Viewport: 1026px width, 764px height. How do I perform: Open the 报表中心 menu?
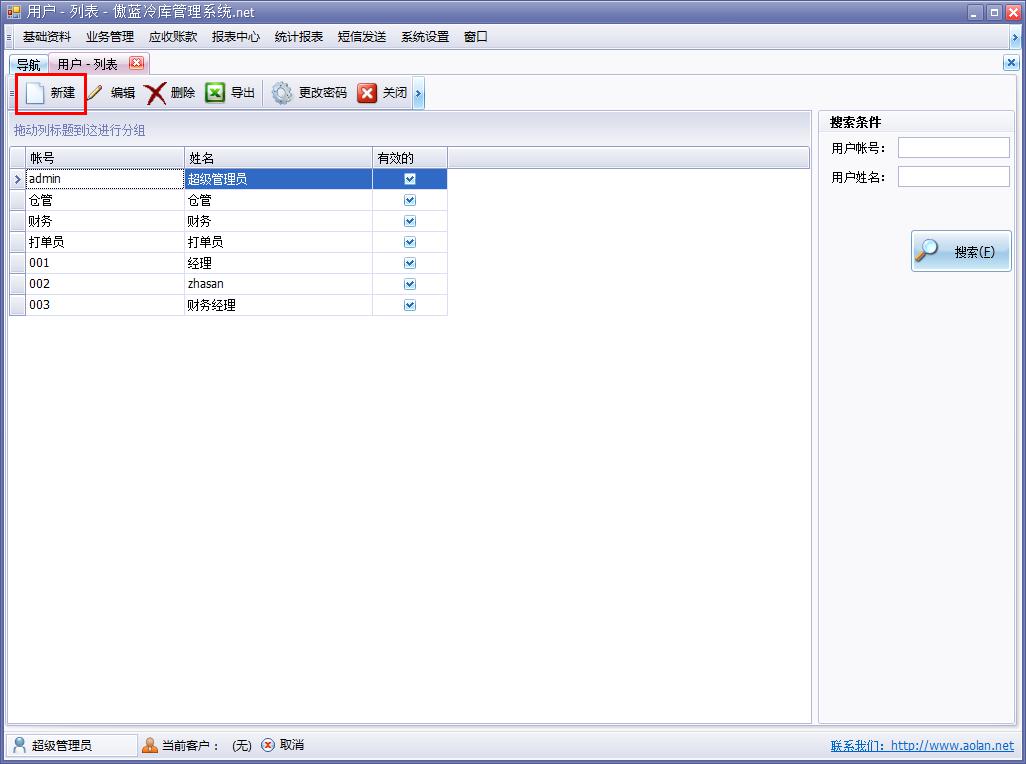coord(236,37)
